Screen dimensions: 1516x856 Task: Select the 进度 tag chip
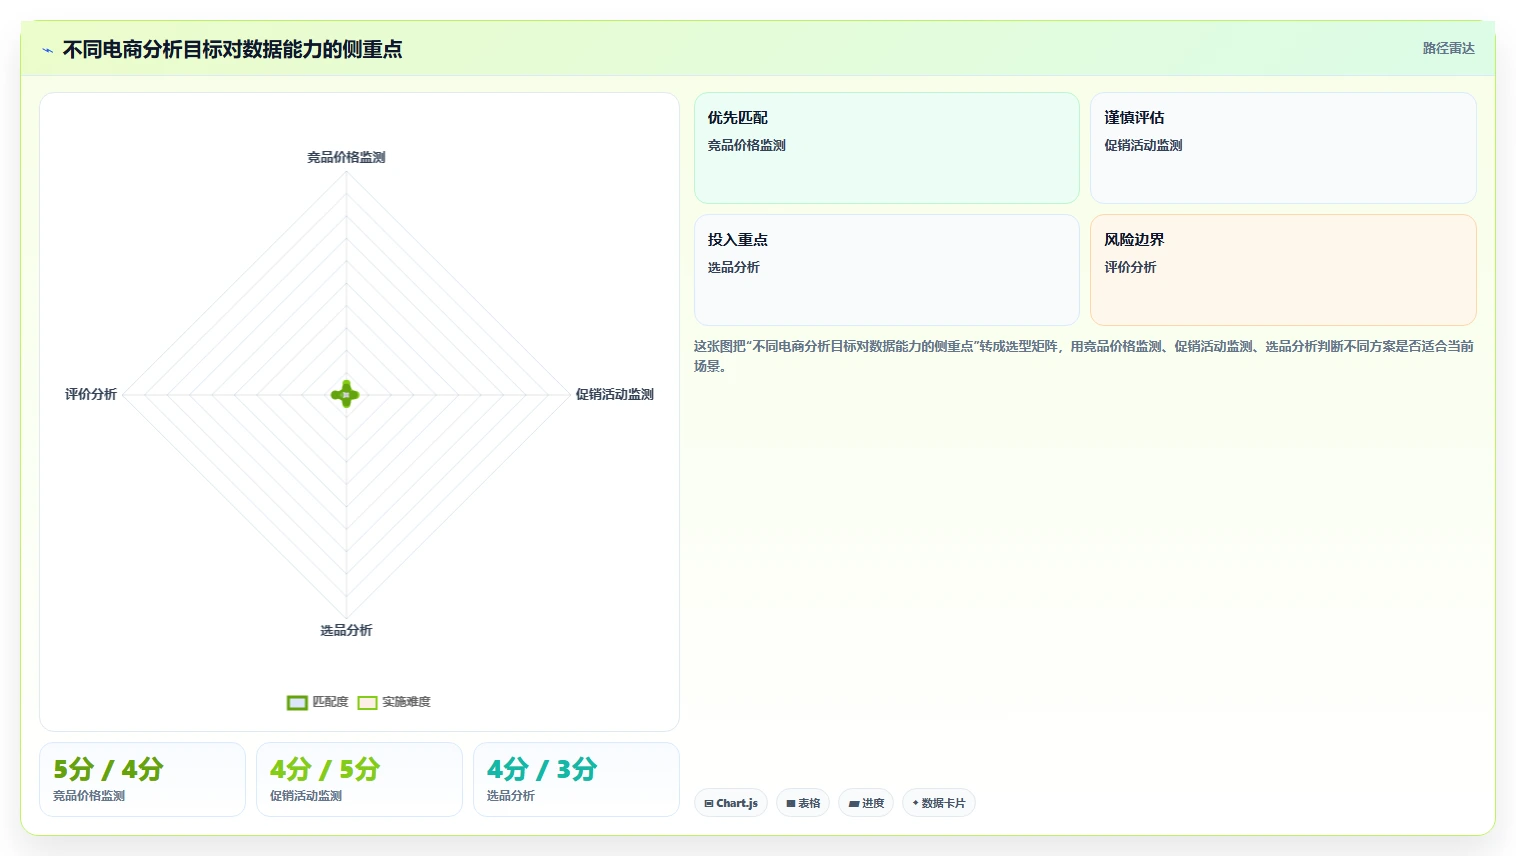click(x=866, y=803)
